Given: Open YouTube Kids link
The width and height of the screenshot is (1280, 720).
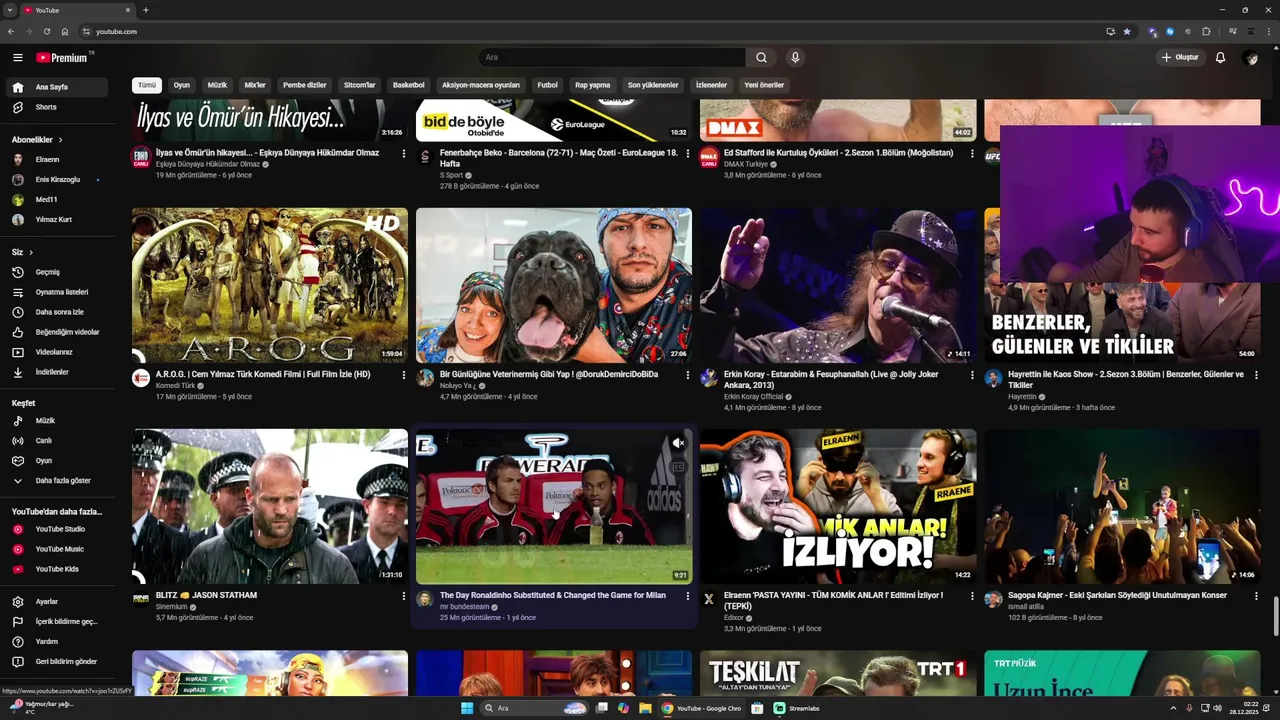Looking at the screenshot, I should tap(57, 569).
